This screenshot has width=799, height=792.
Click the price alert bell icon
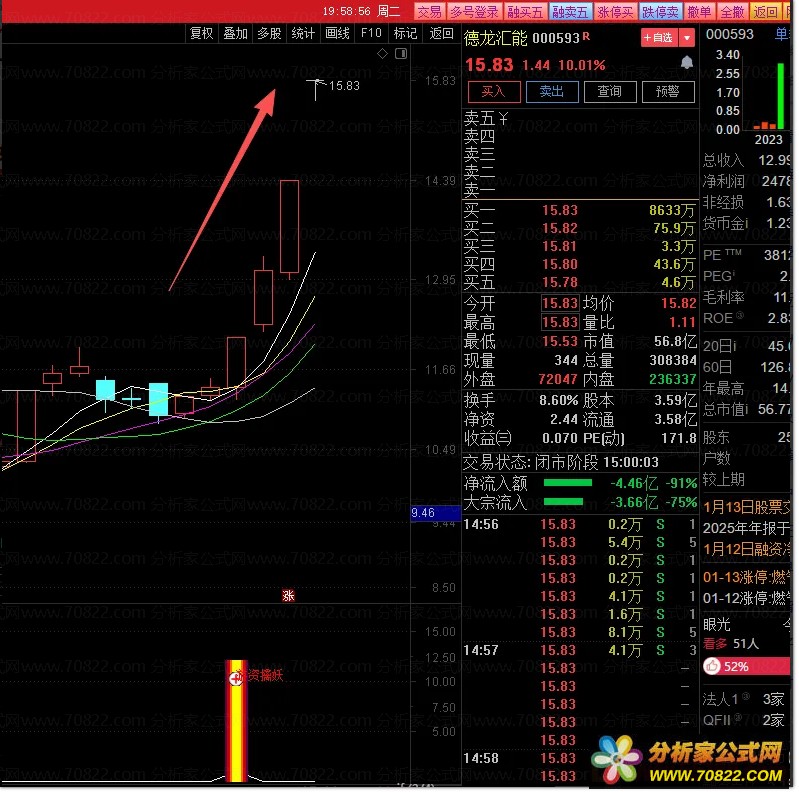pyautogui.click(x=686, y=62)
